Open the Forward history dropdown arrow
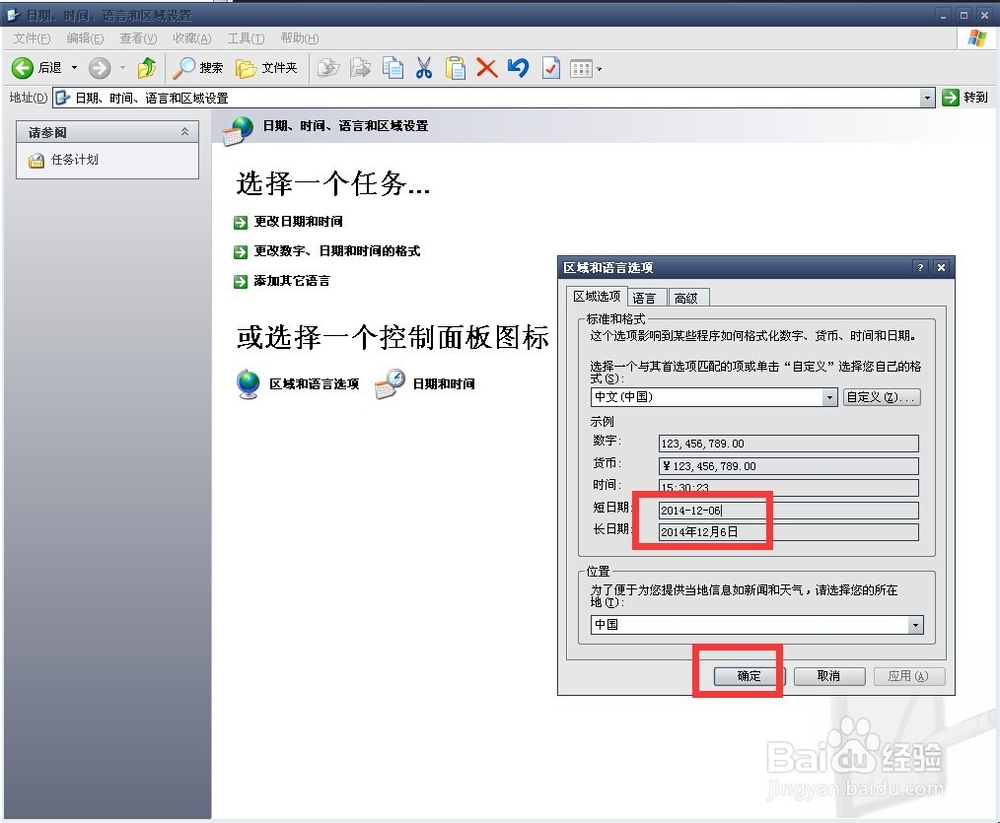 (x=122, y=68)
